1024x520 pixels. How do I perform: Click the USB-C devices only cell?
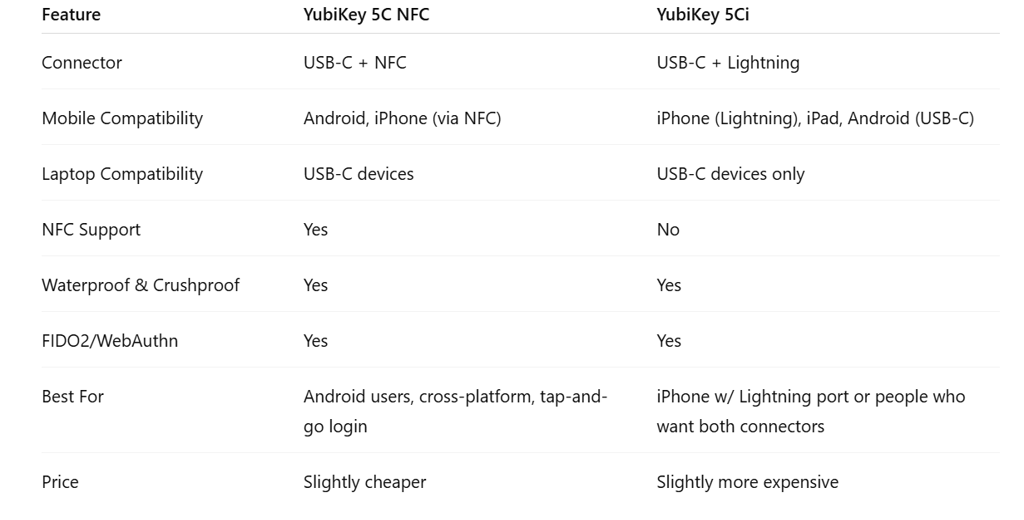tap(731, 174)
